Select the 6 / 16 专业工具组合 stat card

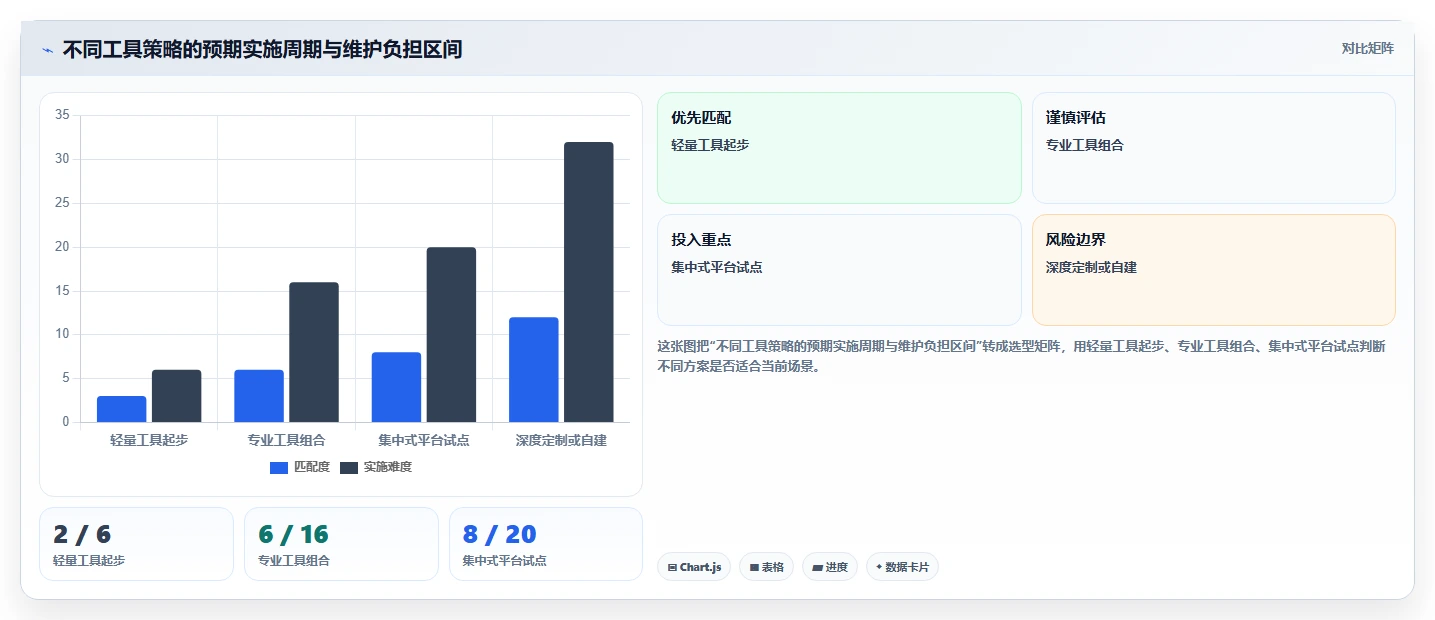[341, 544]
